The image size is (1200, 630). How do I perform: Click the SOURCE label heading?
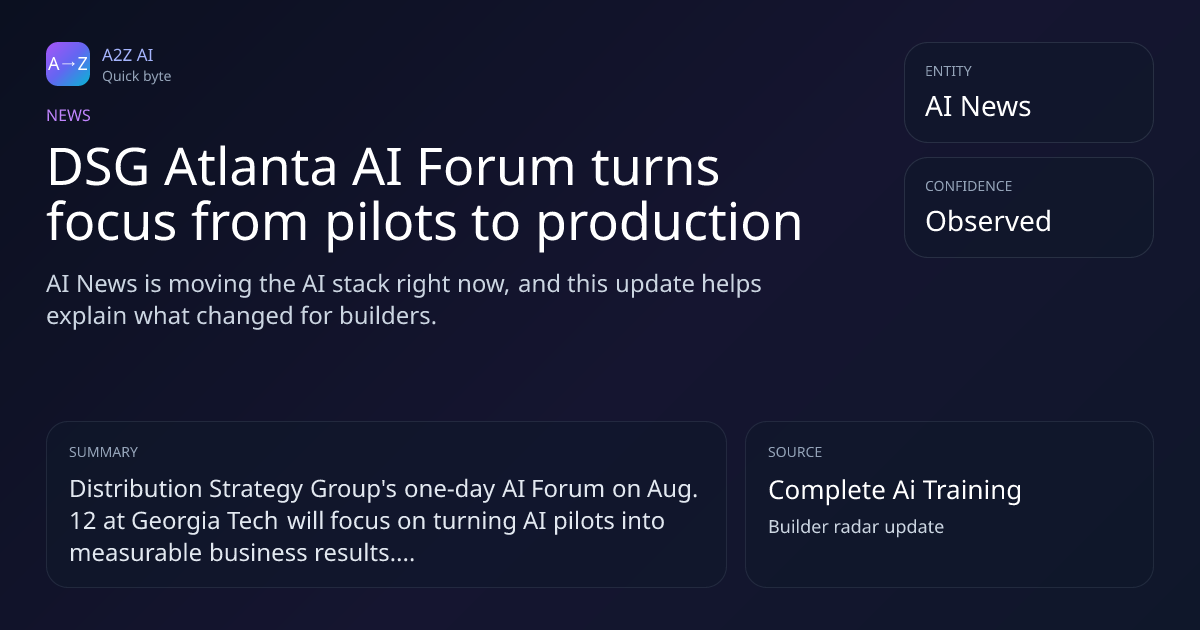[795, 452]
